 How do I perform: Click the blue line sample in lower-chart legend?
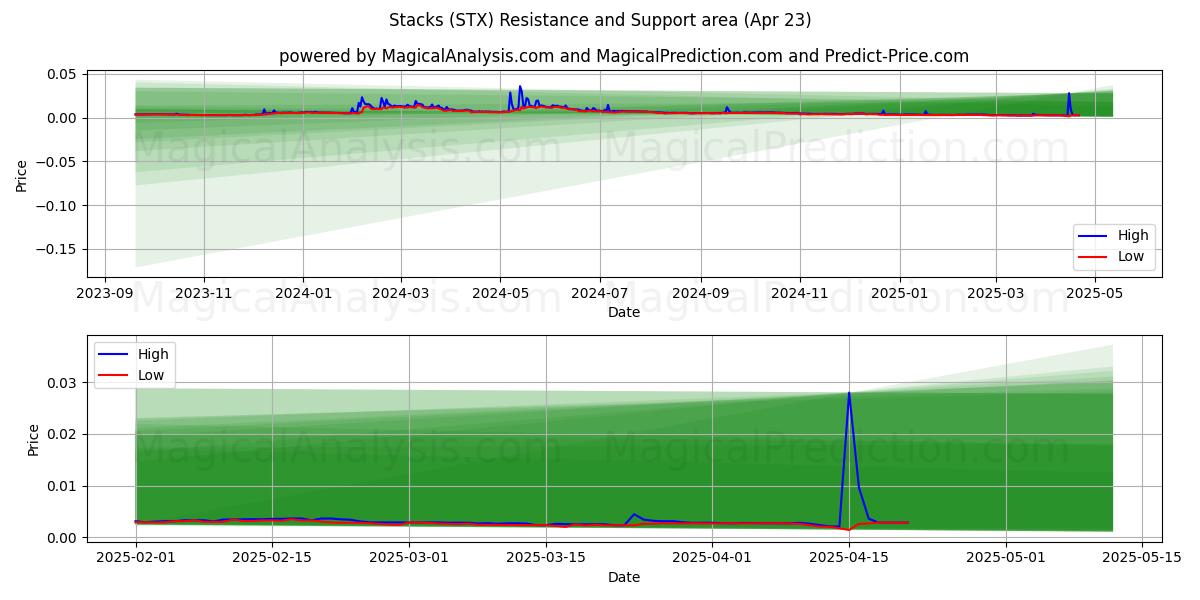click(113, 355)
